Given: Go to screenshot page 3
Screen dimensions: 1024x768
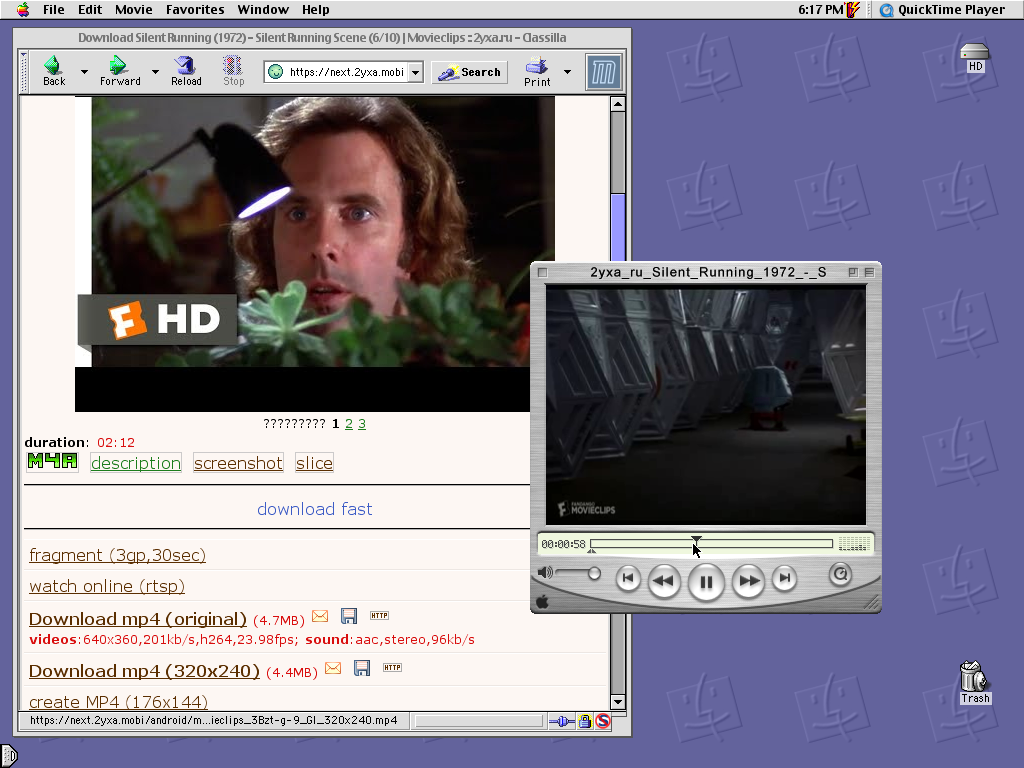Looking at the screenshot, I should tap(362, 424).
